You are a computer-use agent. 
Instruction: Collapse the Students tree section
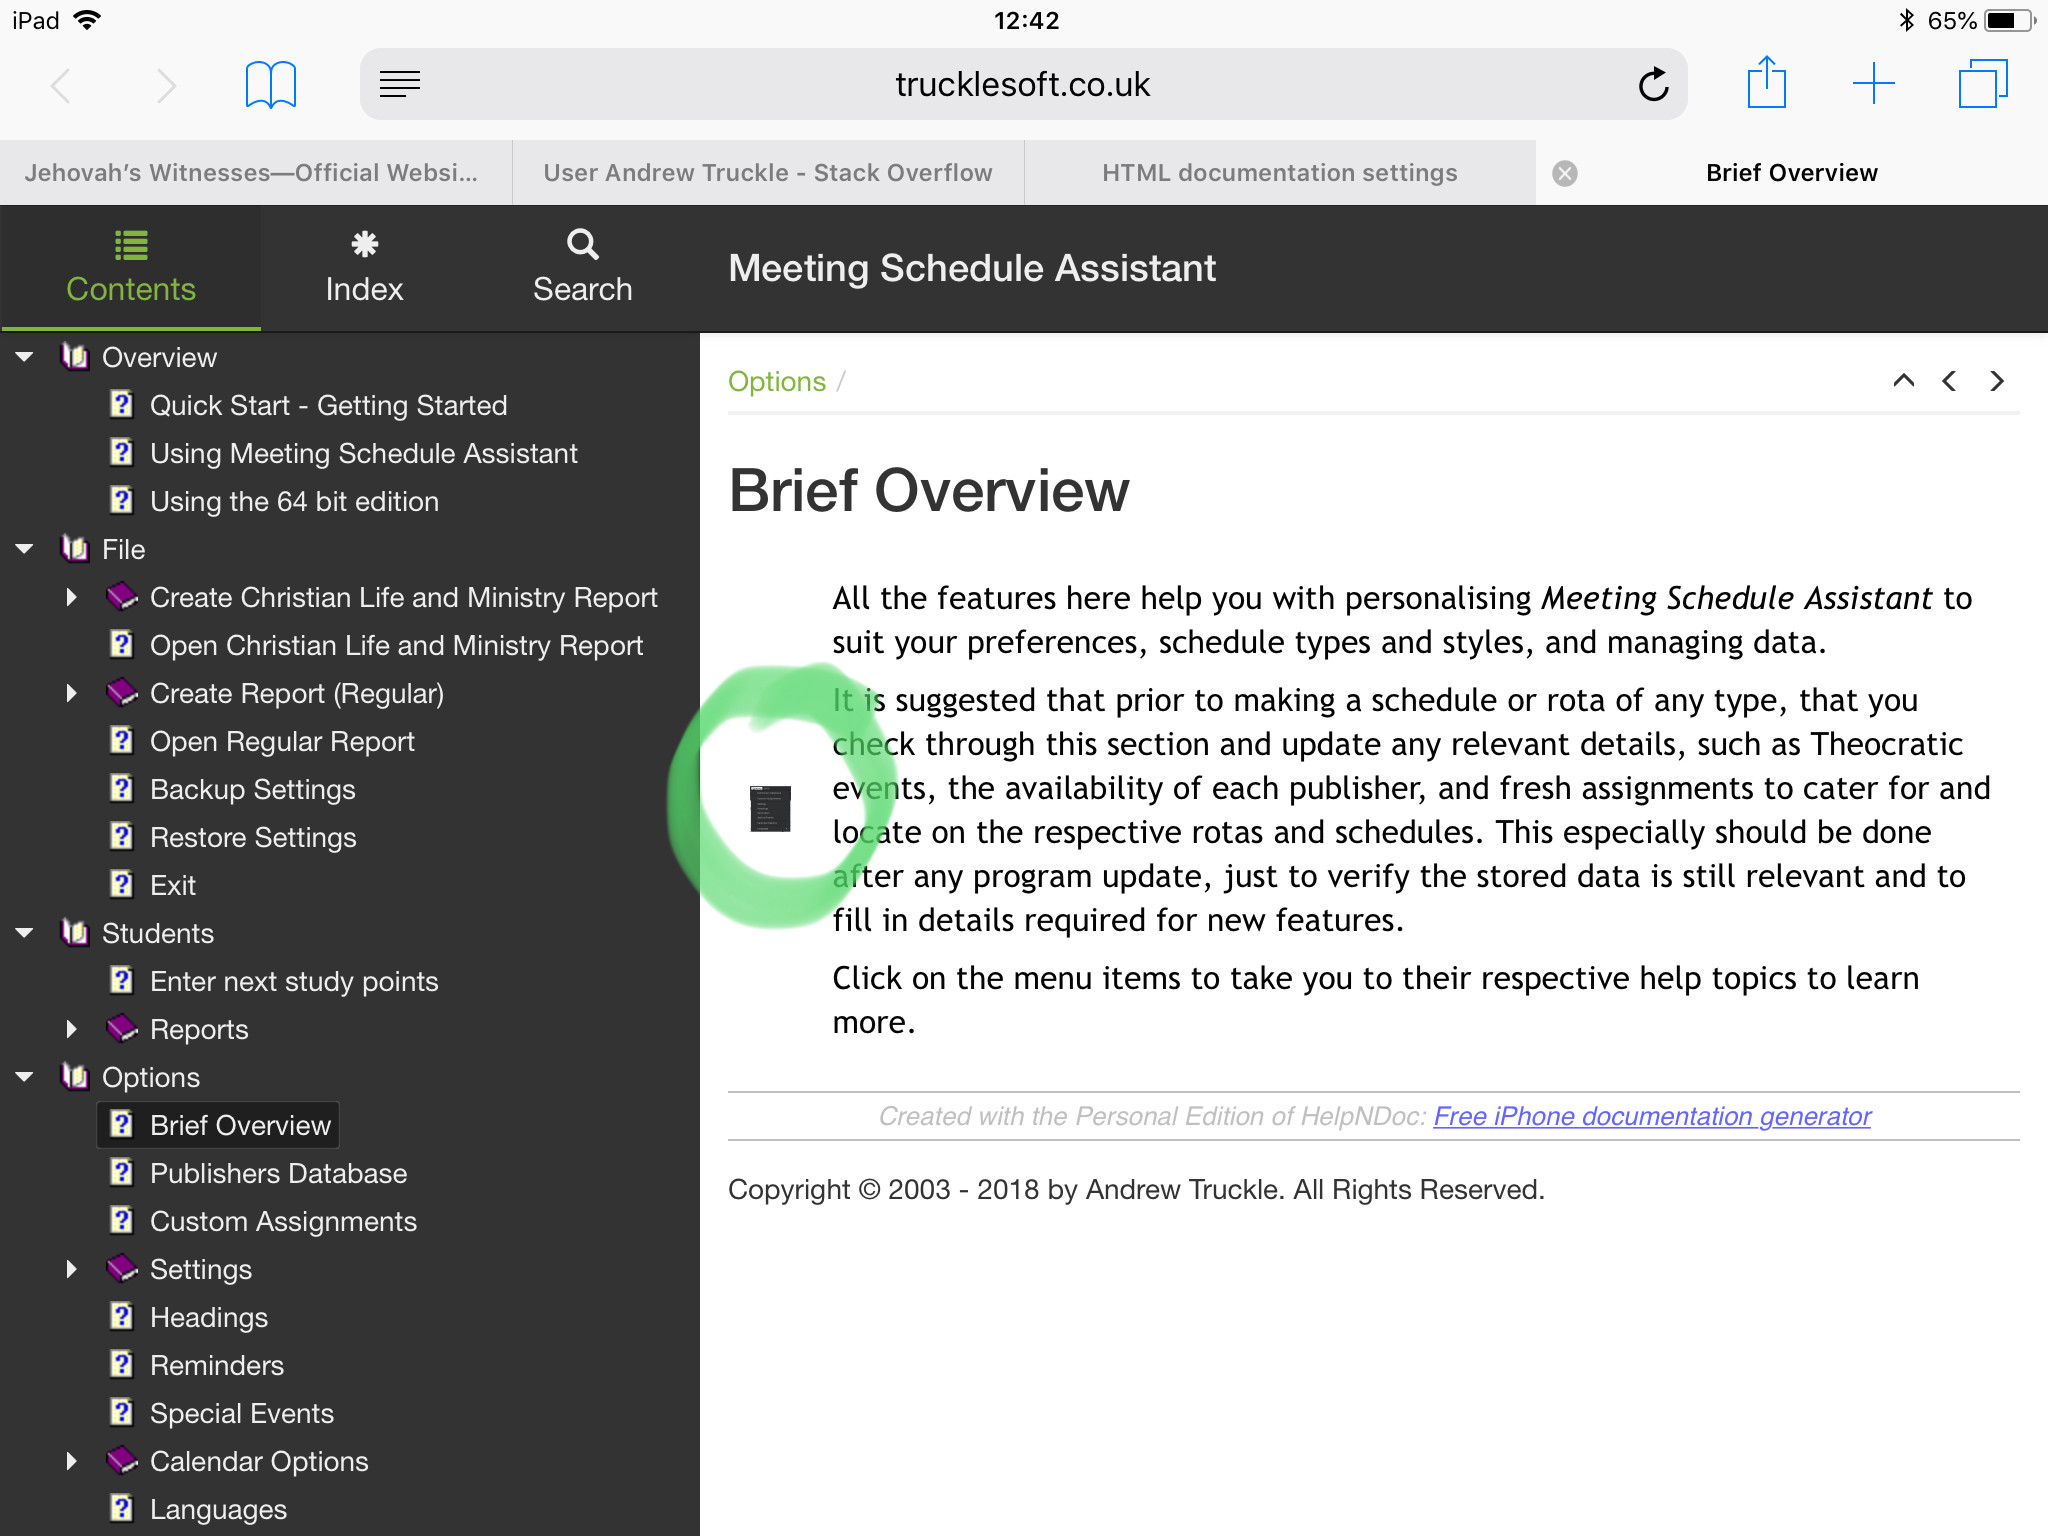click(x=25, y=933)
